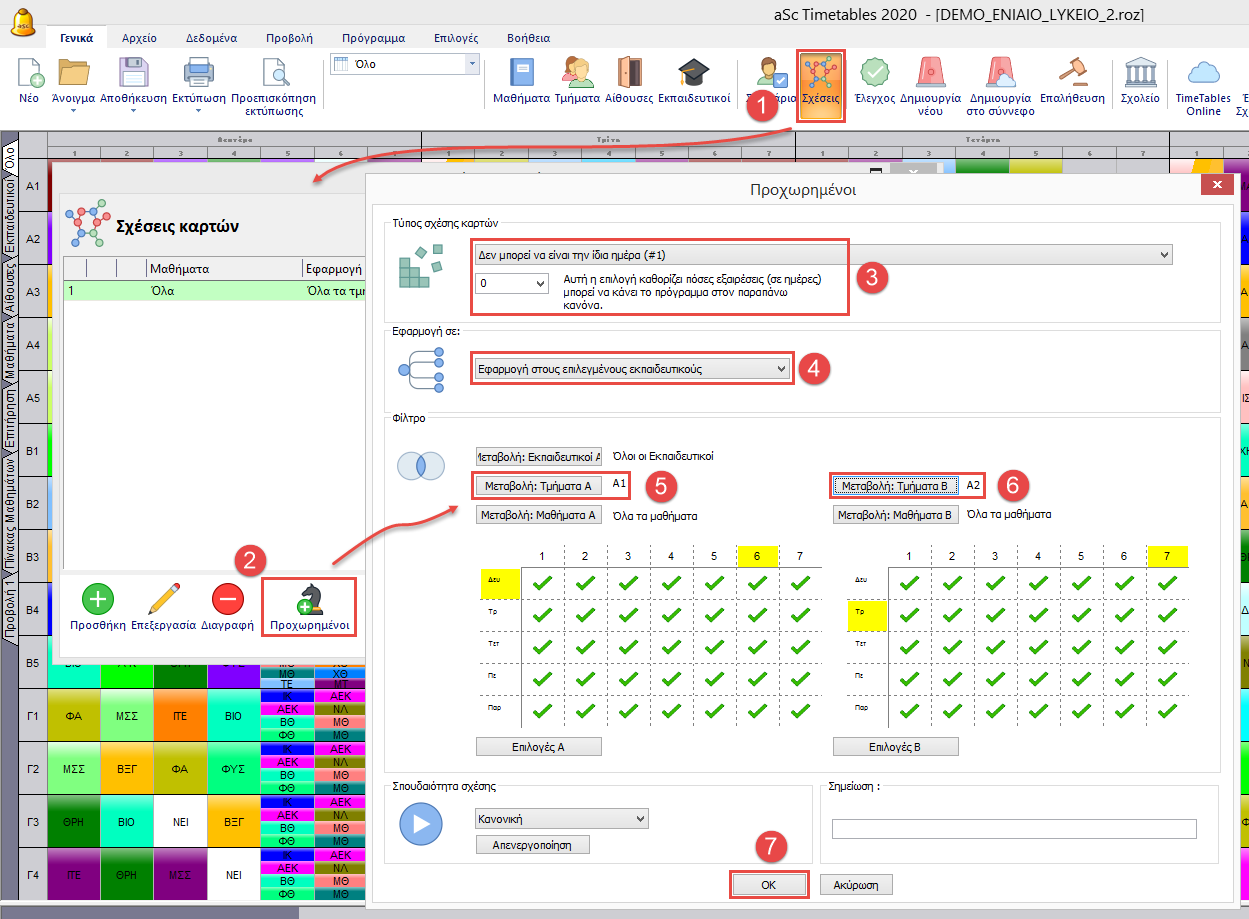Open Εκπαιδευτικοί (Teachers) graduation cap icon
This screenshot has height=919, width=1249.
click(x=693, y=76)
